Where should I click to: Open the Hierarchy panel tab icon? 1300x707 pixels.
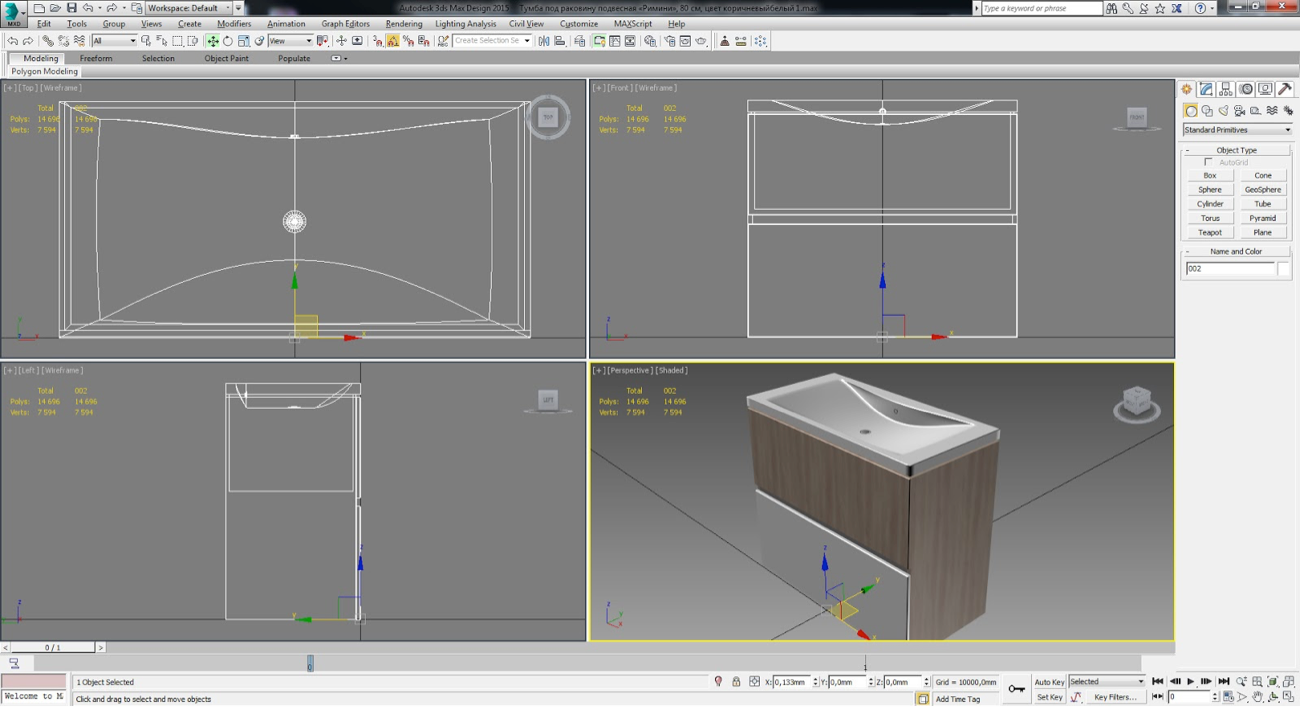[x=1226, y=90]
